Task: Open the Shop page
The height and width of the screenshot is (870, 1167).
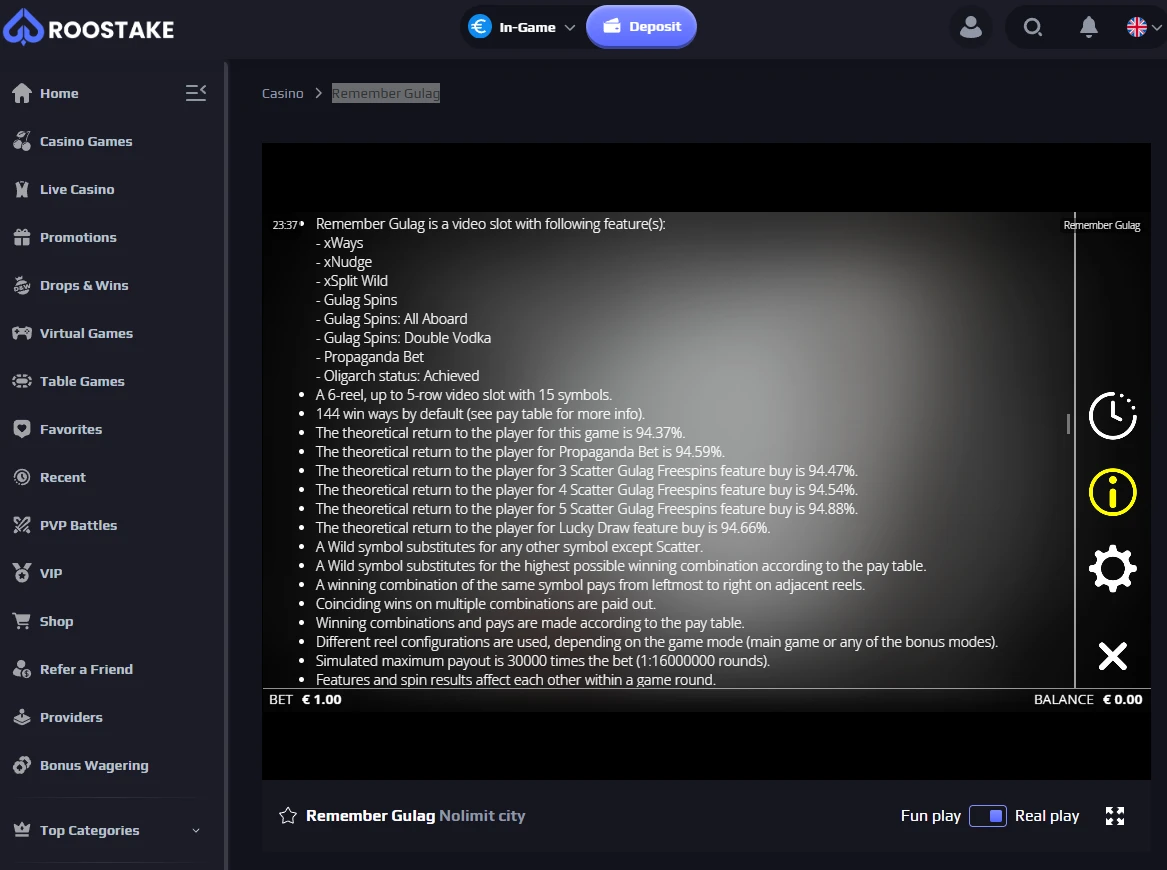Action: coord(57,621)
